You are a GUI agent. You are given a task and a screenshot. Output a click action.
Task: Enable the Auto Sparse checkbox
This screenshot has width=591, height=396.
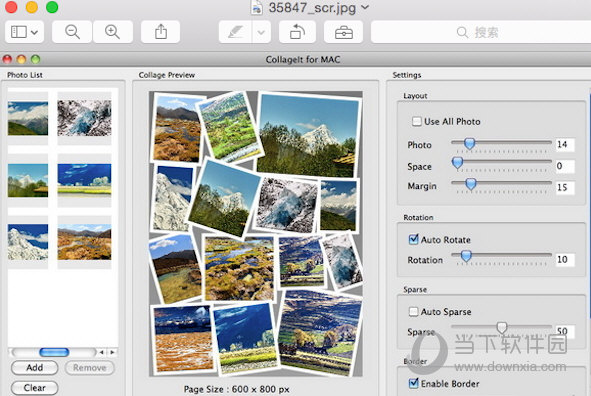coord(413,312)
